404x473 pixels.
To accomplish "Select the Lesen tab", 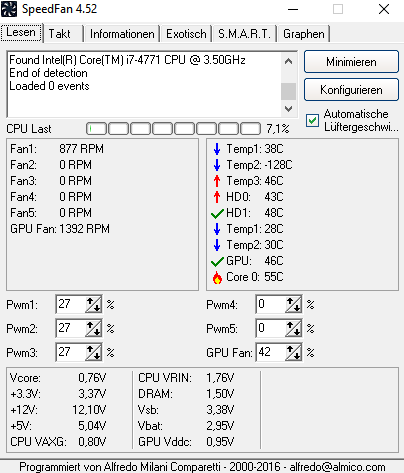I will (21, 33).
